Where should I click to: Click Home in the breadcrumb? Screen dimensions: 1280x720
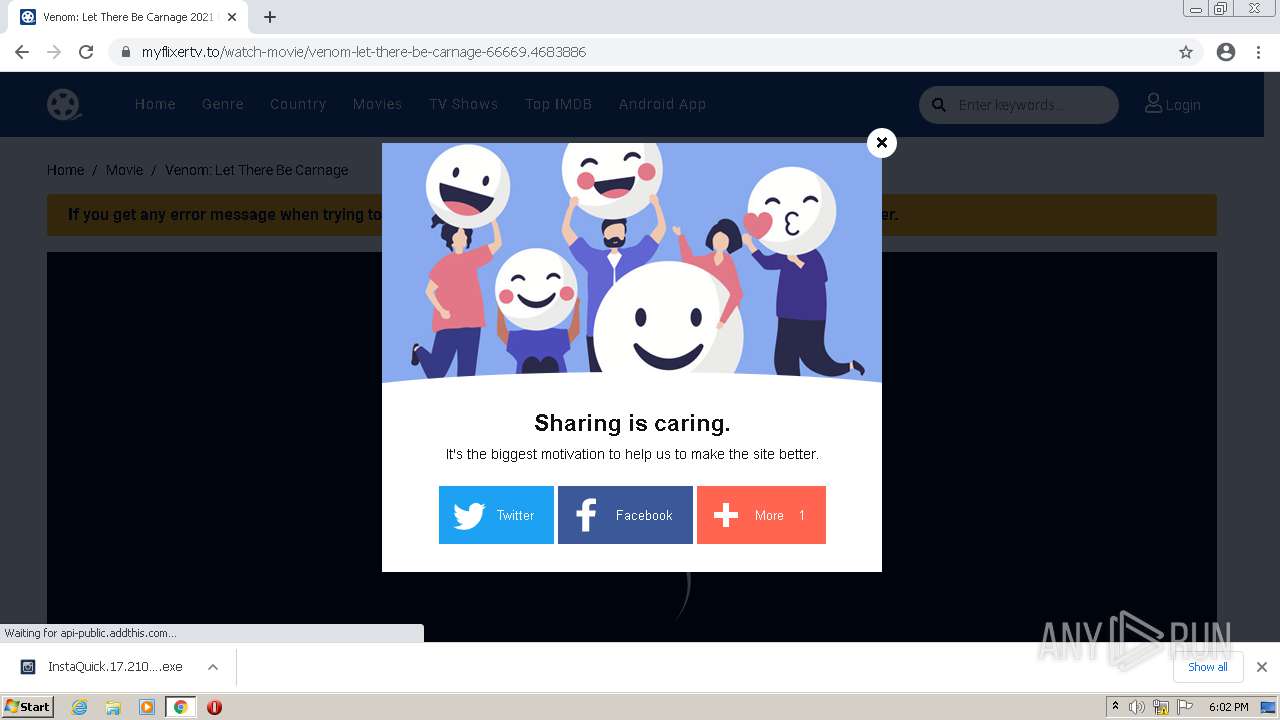click(x=65, y=170)
